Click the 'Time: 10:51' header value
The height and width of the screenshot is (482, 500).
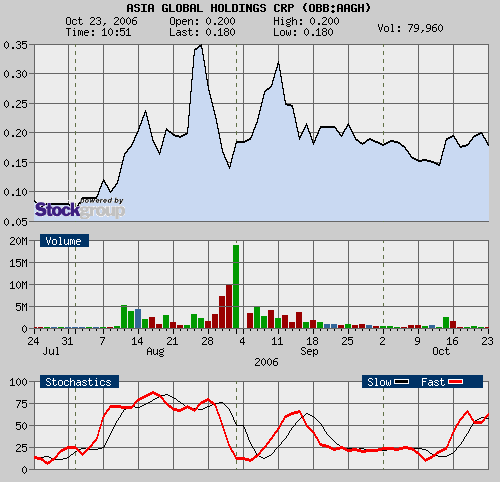[x=98, y=32]
